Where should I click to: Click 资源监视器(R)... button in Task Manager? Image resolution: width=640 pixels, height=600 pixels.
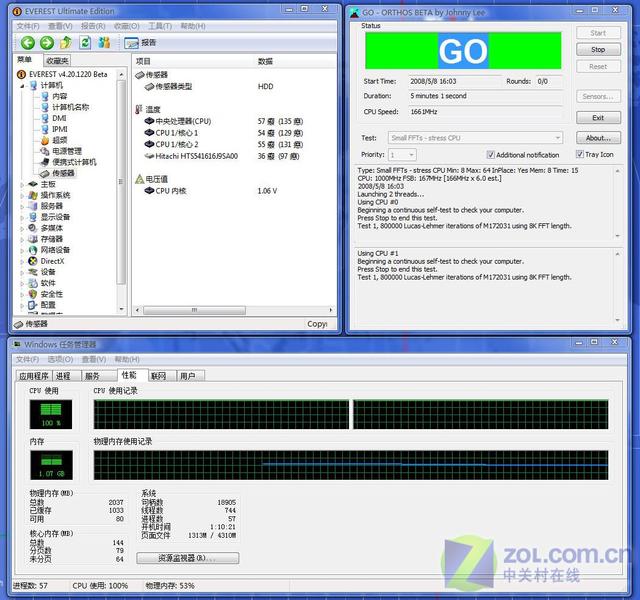coord(188,558)
